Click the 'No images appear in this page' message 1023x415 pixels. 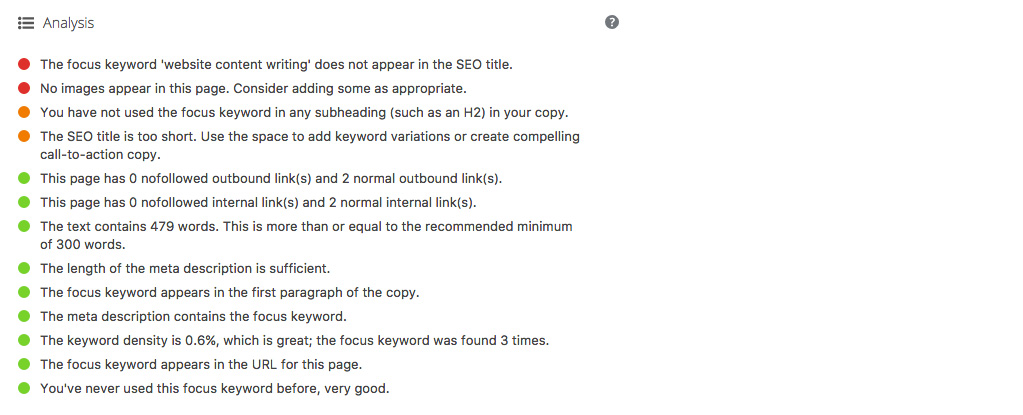pos(253,89)
